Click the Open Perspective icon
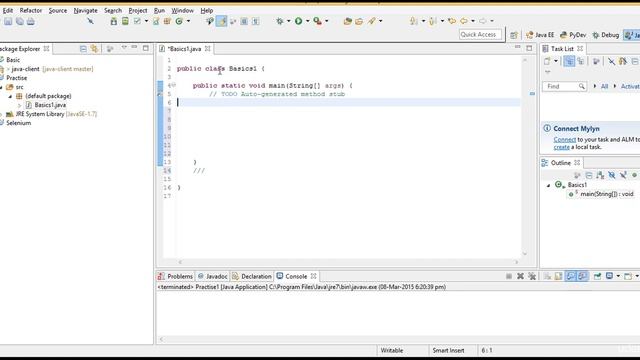The width and height of the screenshot is (640, 360). tap(513, 35)
